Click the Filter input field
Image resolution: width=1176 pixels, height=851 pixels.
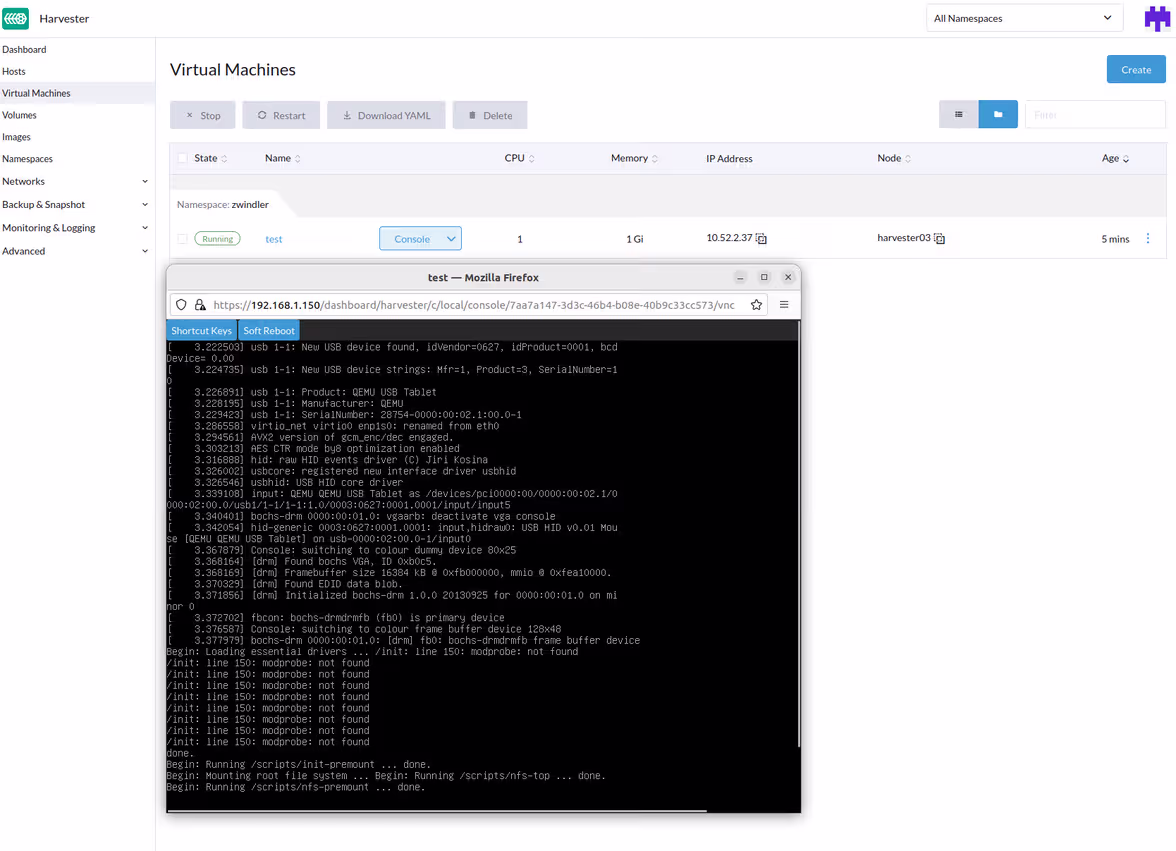tap(1094, 115)
